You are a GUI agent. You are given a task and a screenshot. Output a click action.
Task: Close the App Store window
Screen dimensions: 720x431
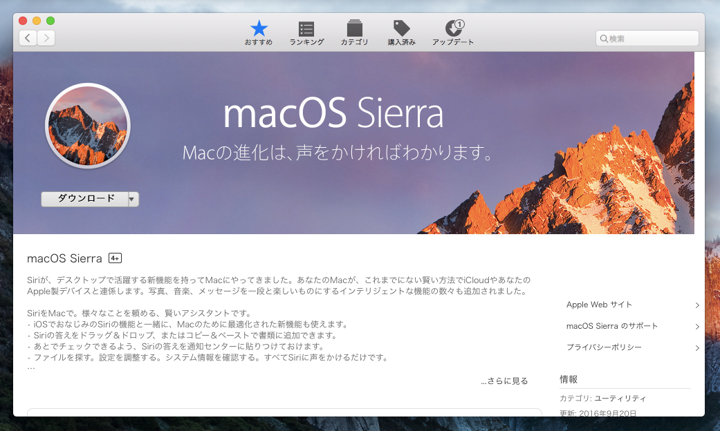click(x=23, y=21)
